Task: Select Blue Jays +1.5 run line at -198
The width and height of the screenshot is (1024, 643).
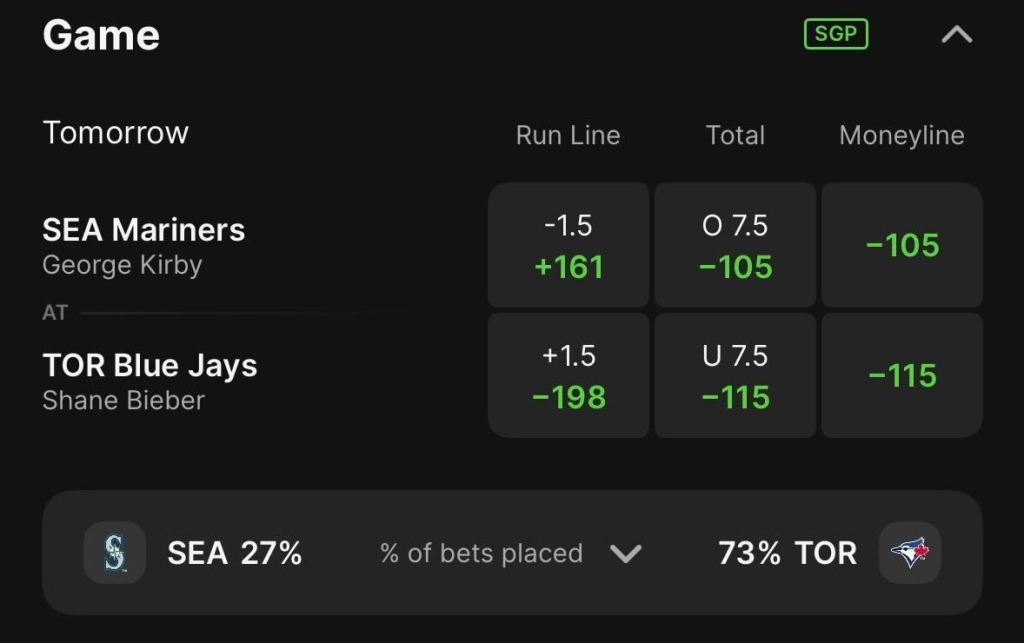Action: [568, 375]
